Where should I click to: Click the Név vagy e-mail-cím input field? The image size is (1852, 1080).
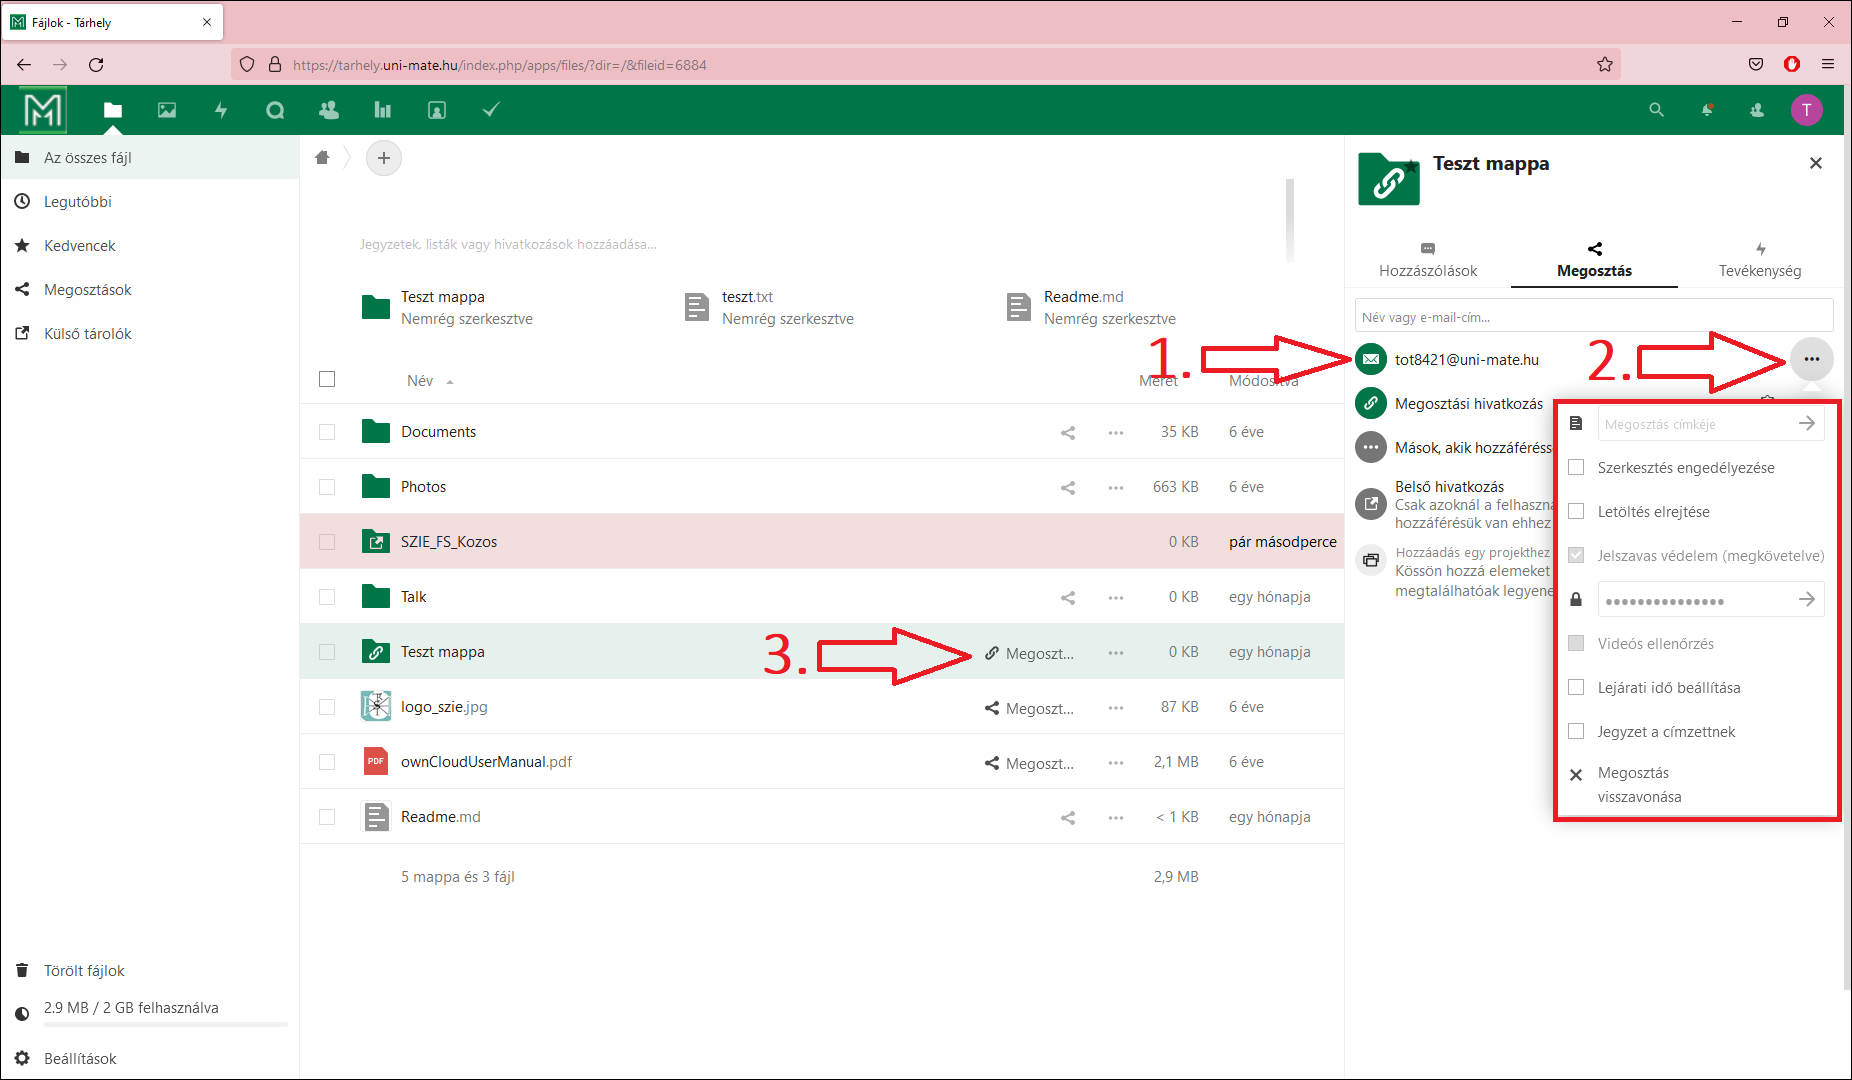(1593, 317)
